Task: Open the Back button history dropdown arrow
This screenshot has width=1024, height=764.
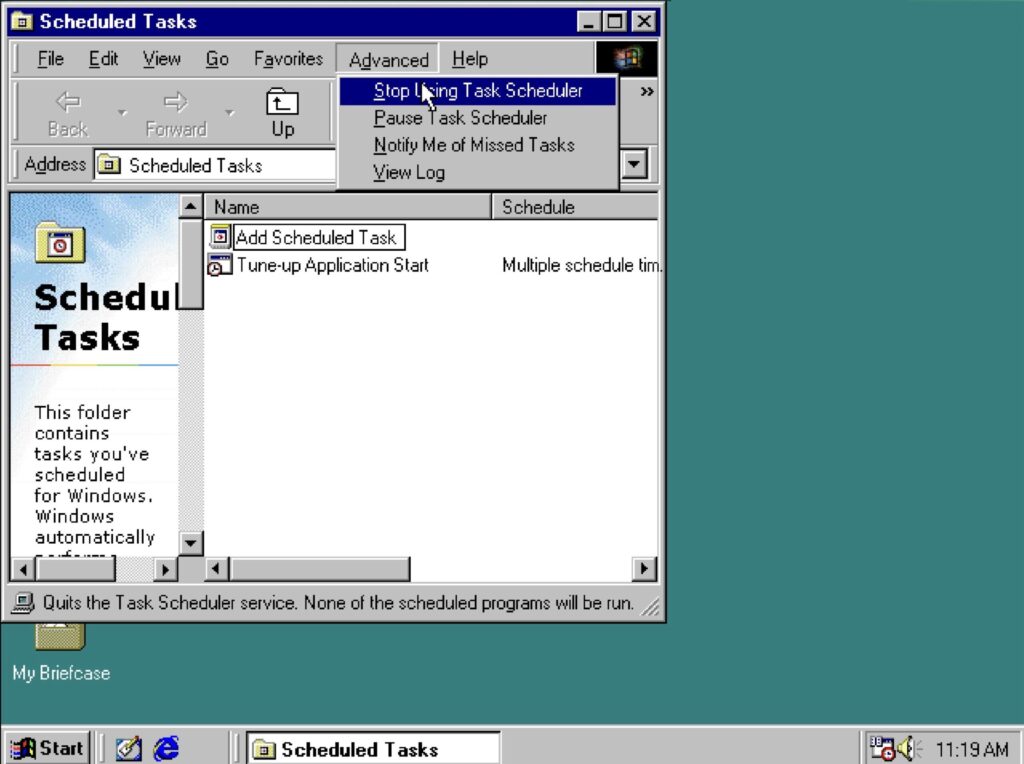Action: click(123, 113)
